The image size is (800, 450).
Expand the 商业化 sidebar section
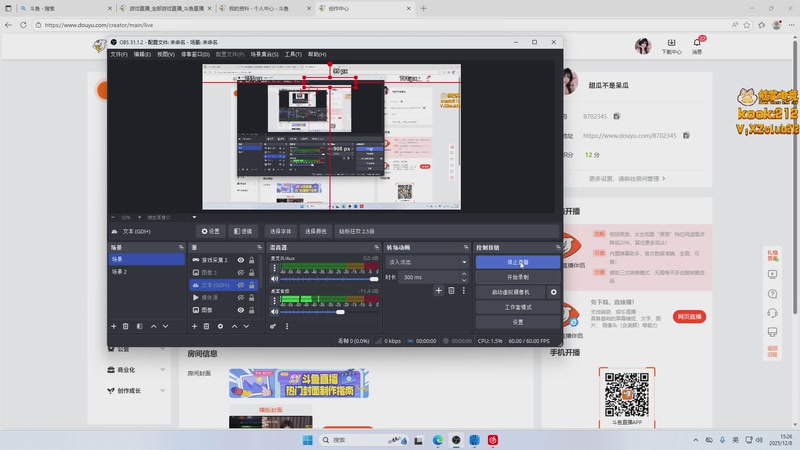pos(162,370)
